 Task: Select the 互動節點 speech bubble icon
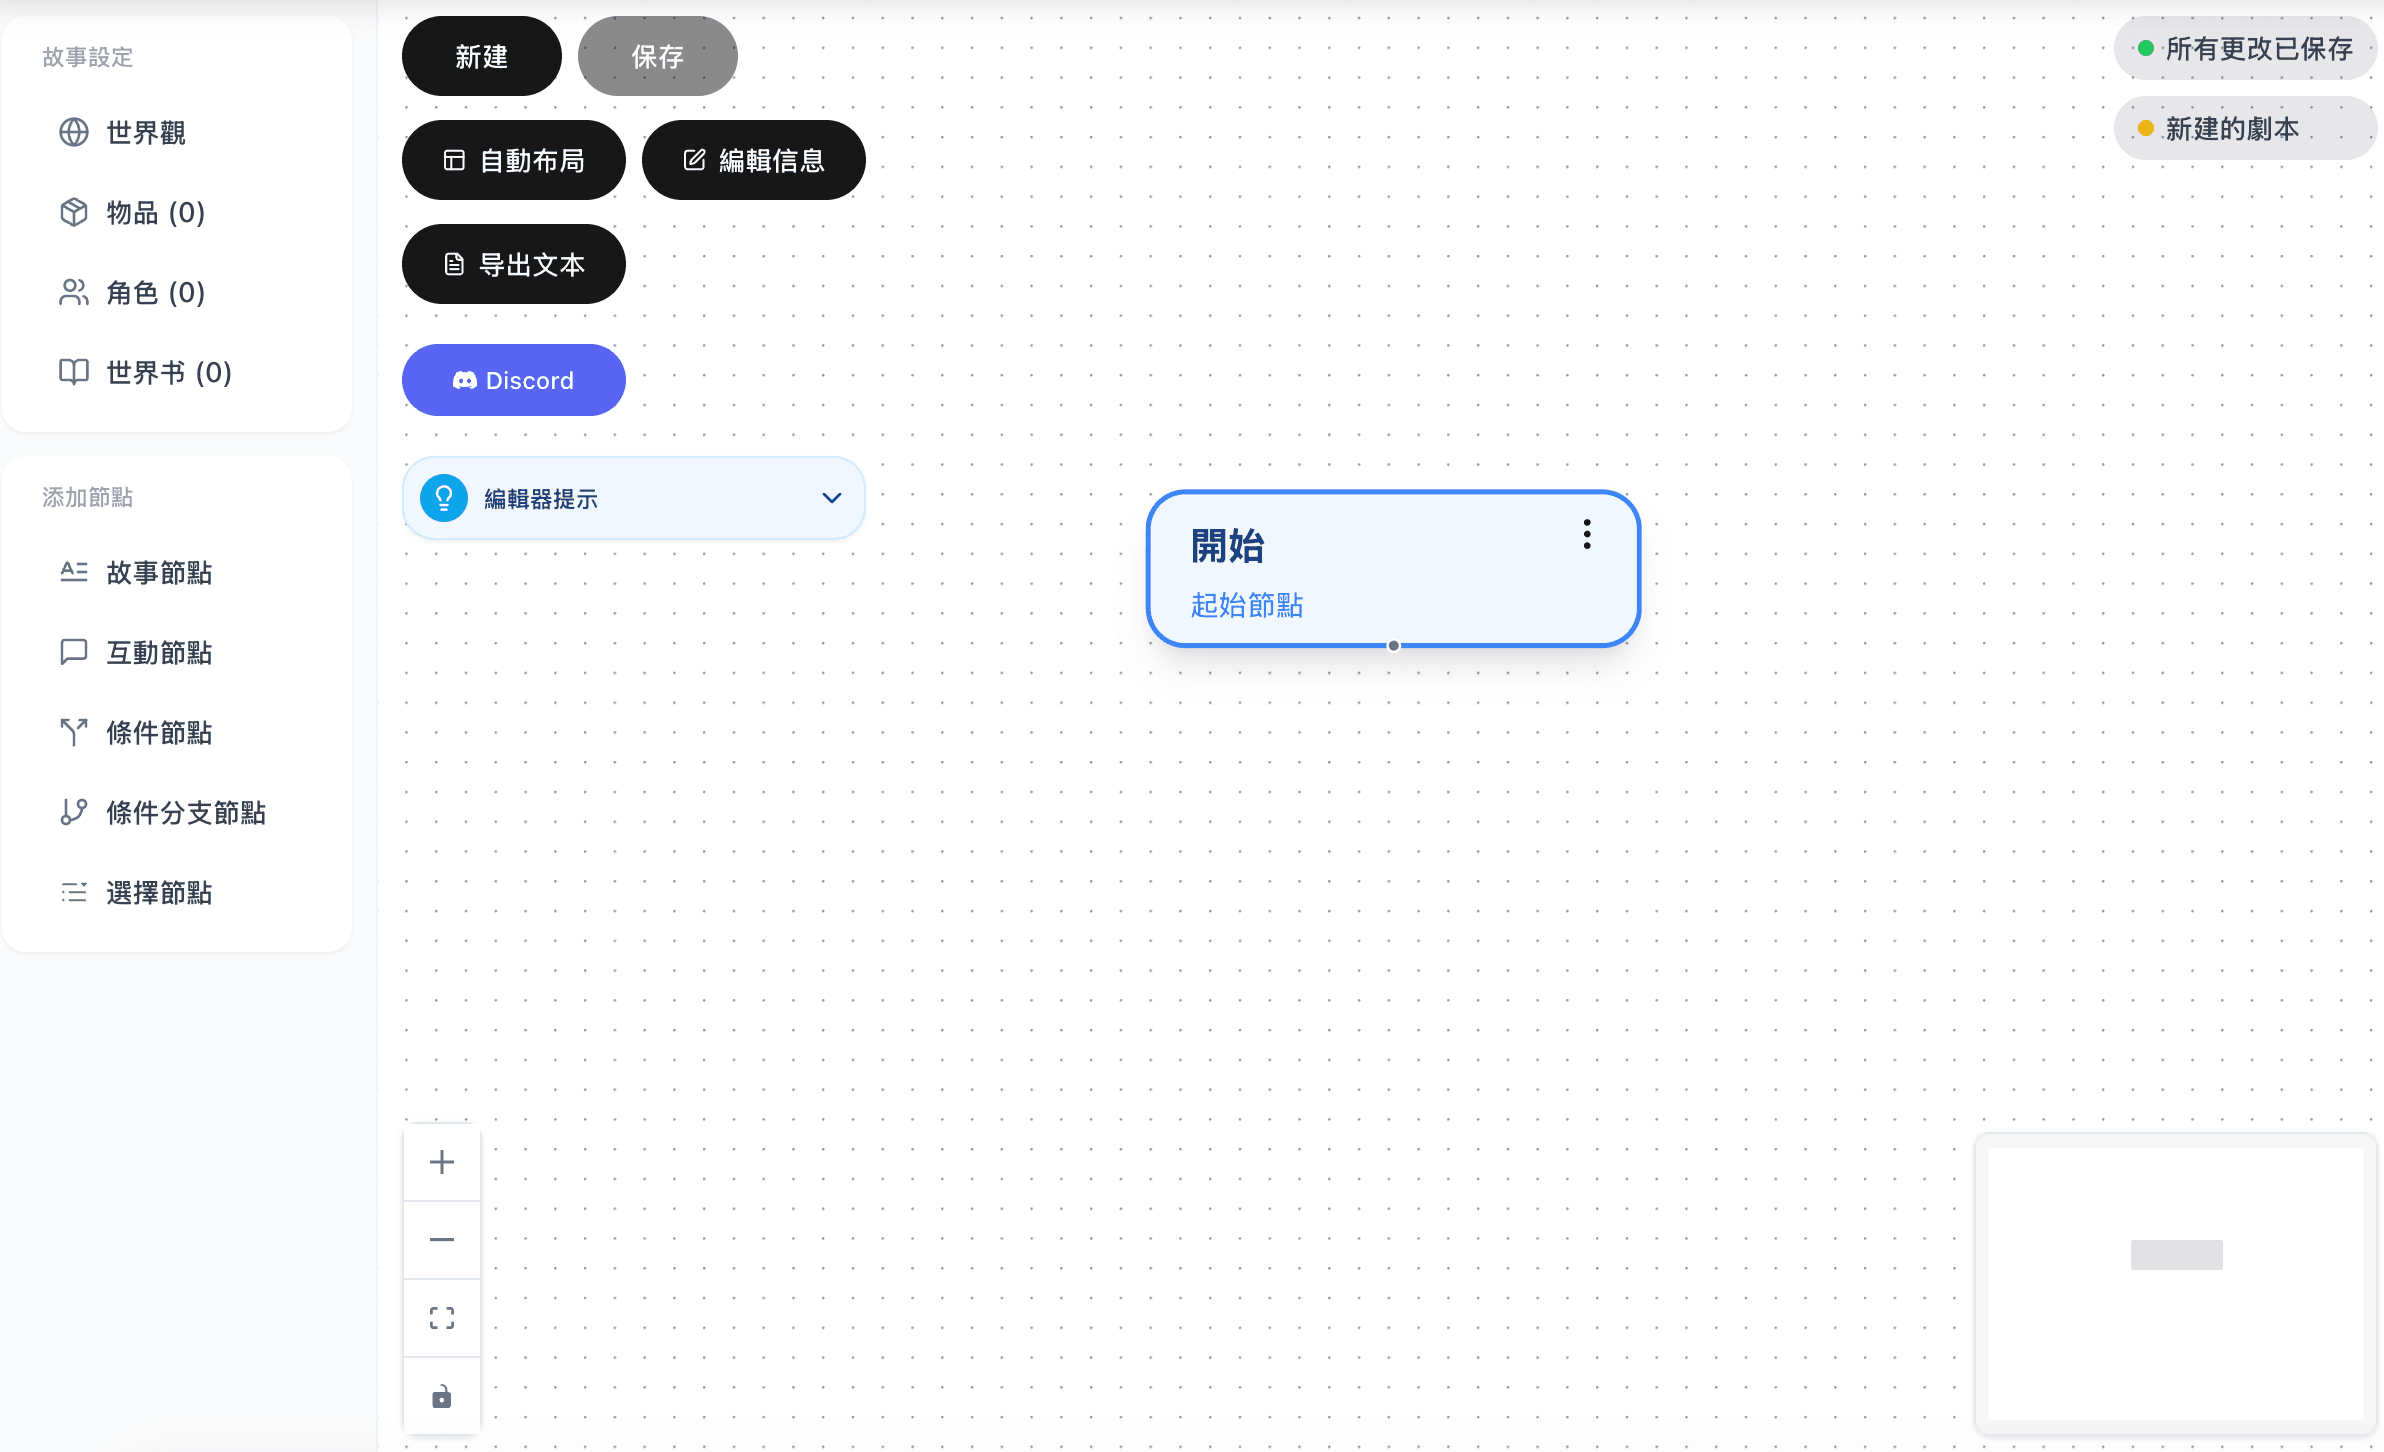point(74,652)
